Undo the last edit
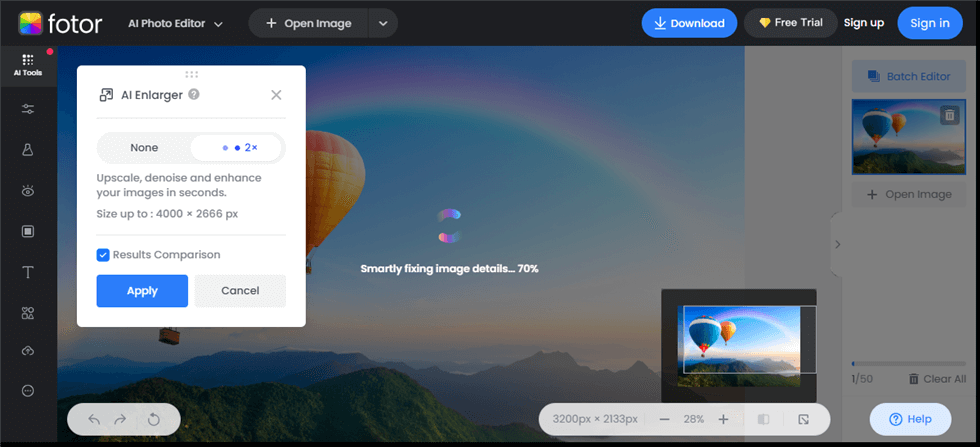The height and width of the screenshot is (447, 980). click(94, 419)
